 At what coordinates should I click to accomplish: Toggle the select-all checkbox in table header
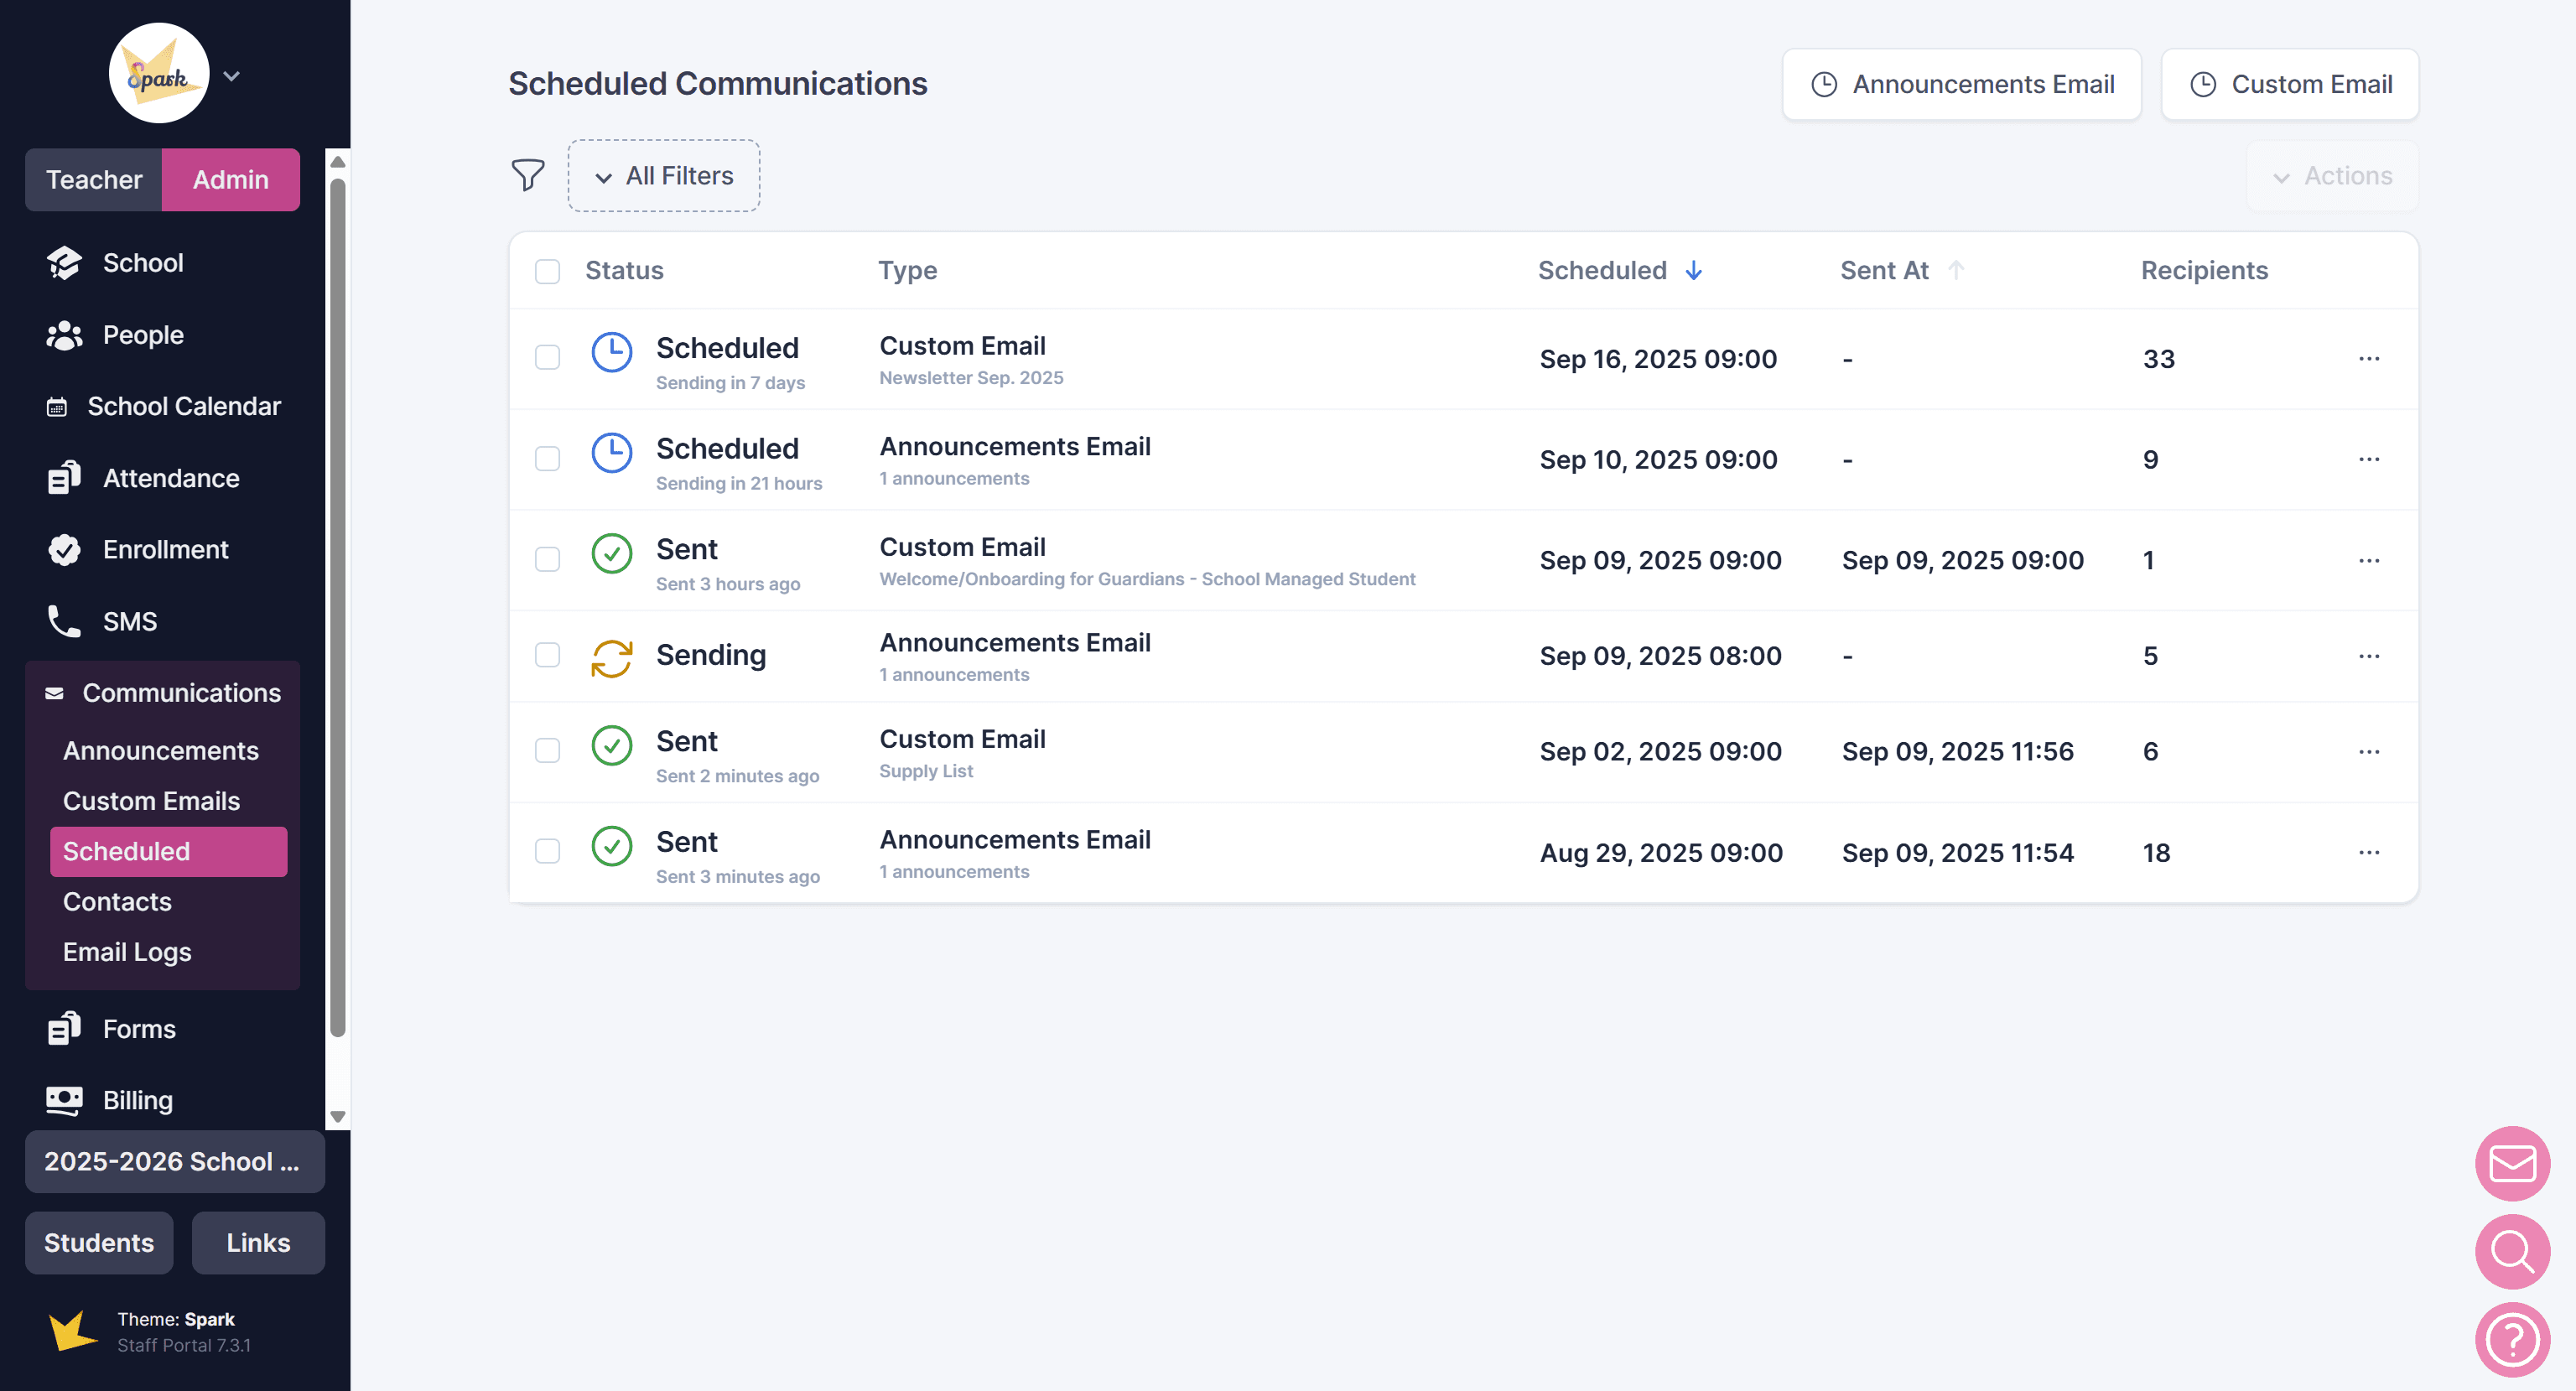(547, 271)
